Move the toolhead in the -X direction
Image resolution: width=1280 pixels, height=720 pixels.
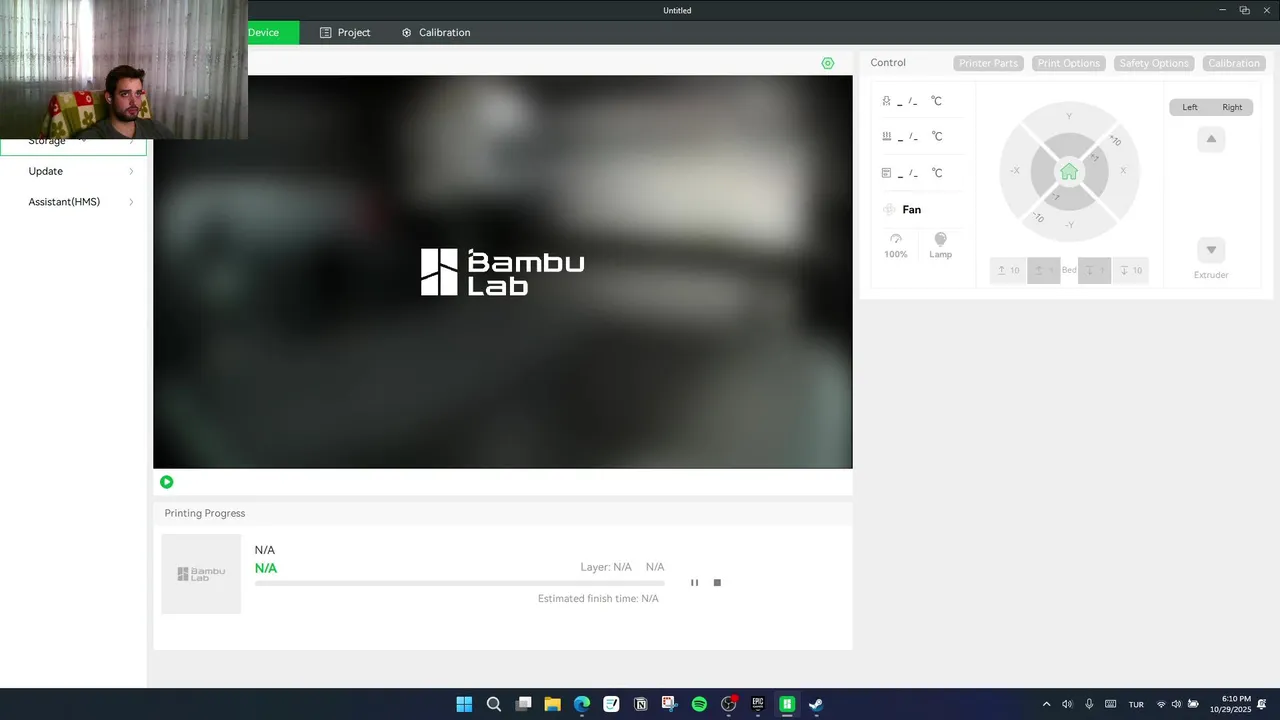point(1015,171)
